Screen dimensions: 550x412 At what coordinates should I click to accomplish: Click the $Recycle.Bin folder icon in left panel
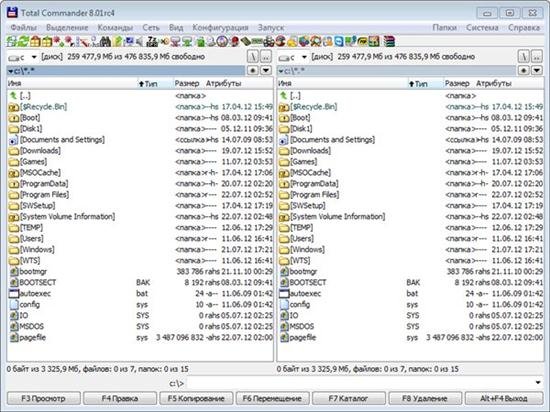14,107
